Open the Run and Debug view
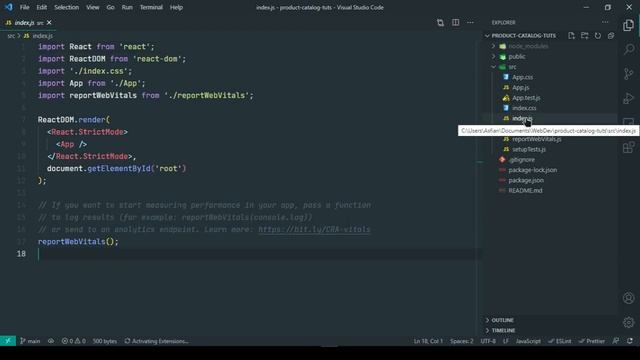The image size is (640, 360). pos(629,98)
